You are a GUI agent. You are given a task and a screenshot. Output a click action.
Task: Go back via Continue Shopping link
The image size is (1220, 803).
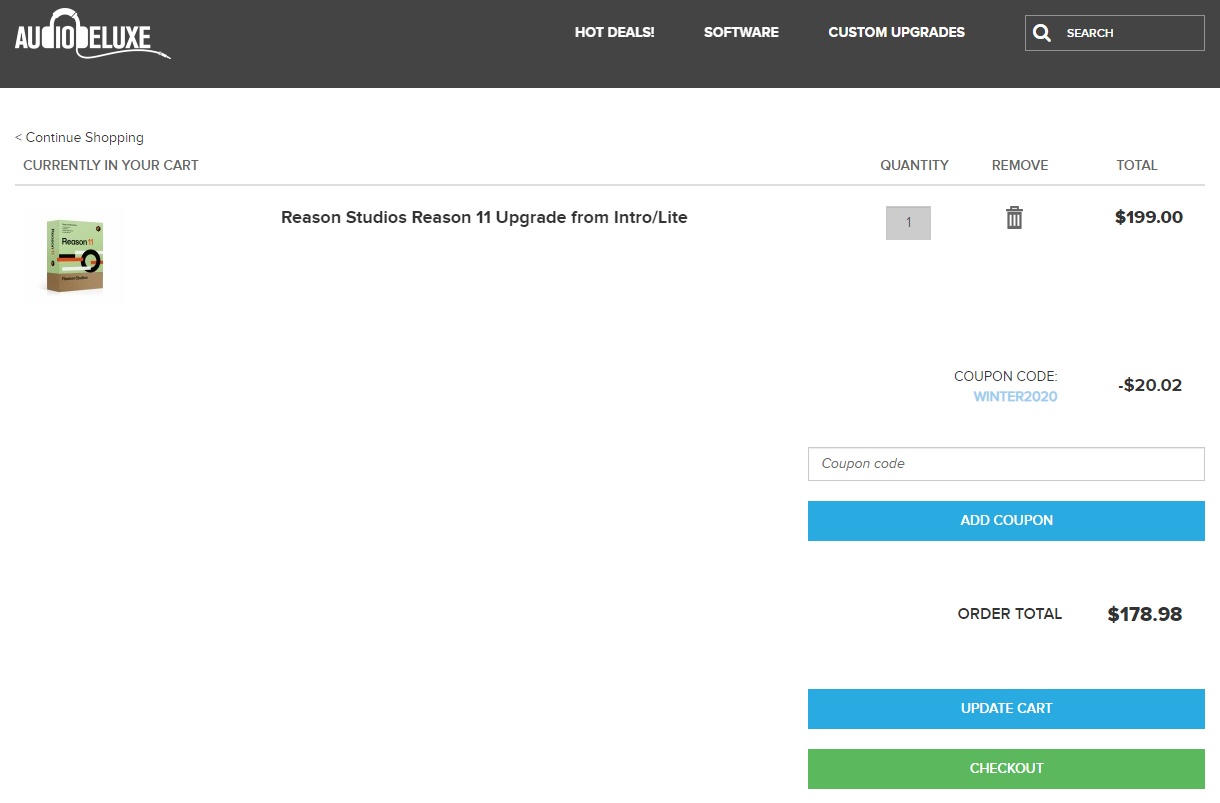[x=79, y=137]
